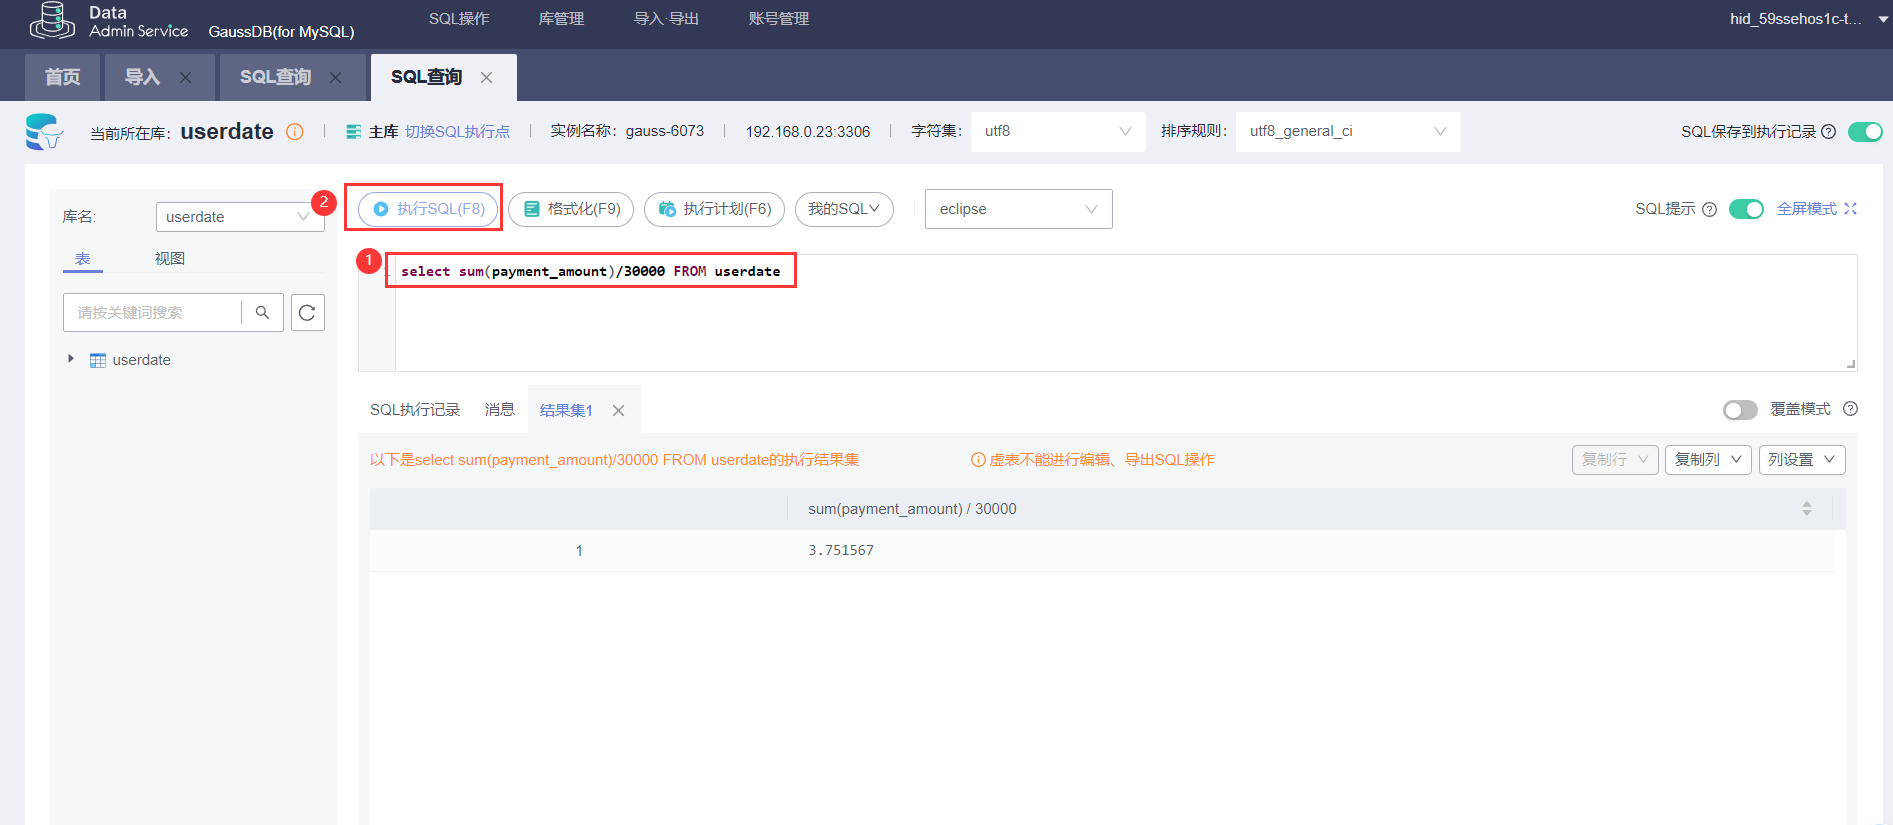
Task: Select the 表 tab in sidebar
Action: tap(83, 259)
